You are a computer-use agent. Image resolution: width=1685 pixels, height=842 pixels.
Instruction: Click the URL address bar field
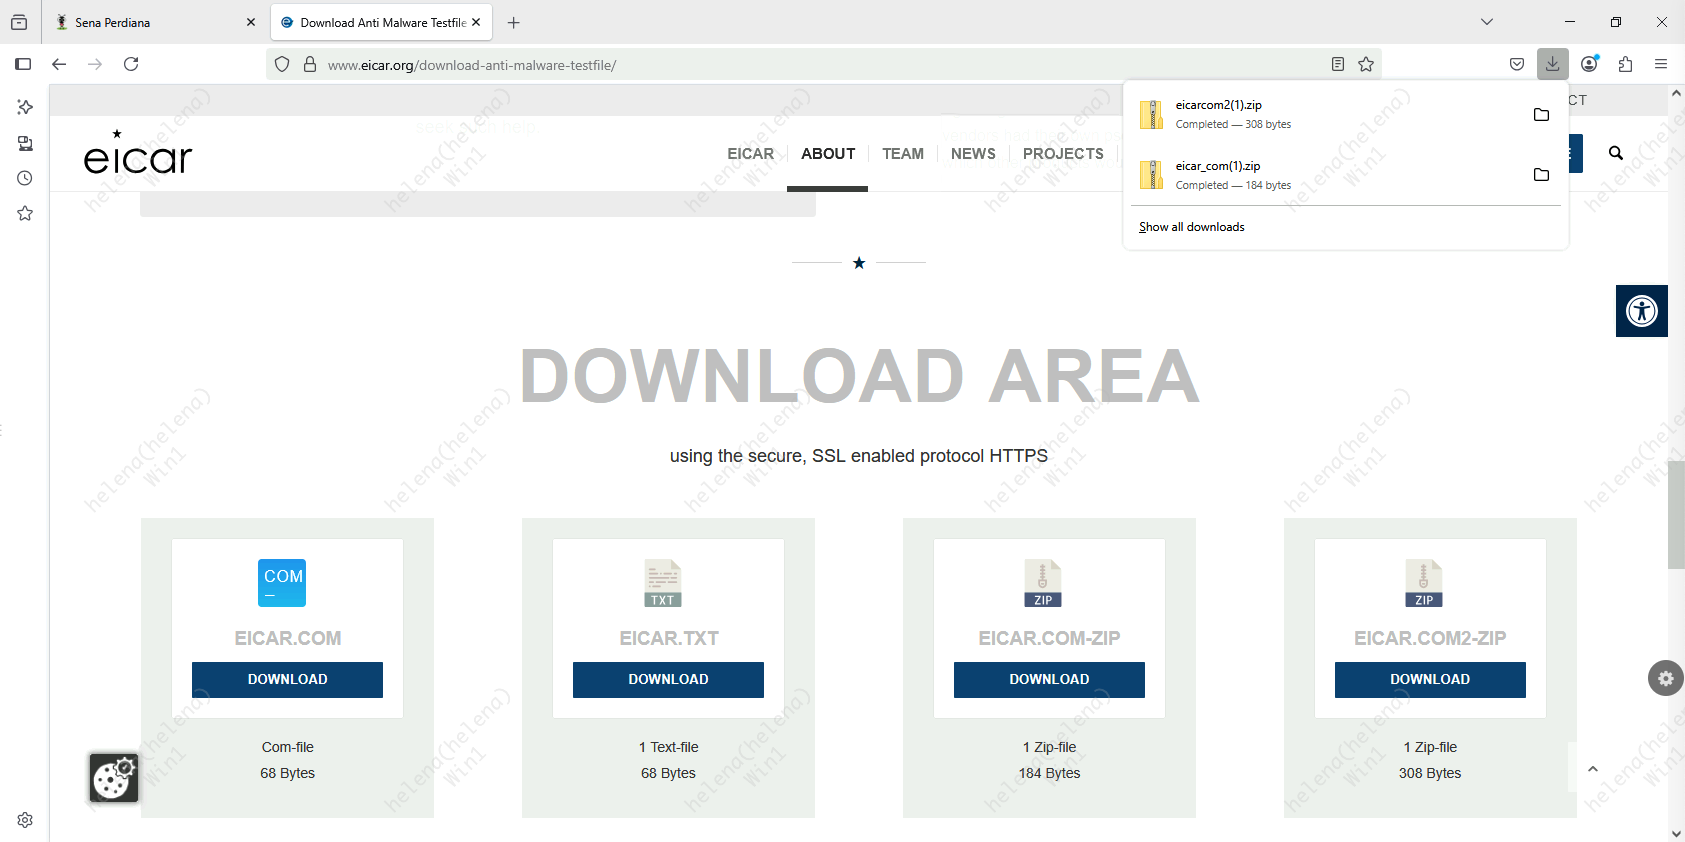click(800, 65)
